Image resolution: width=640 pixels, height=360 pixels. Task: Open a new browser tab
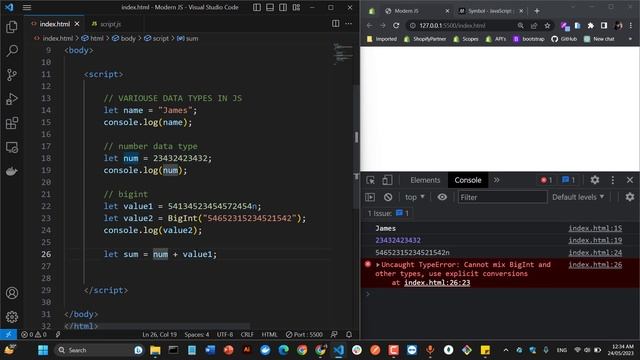pos(537,11)
